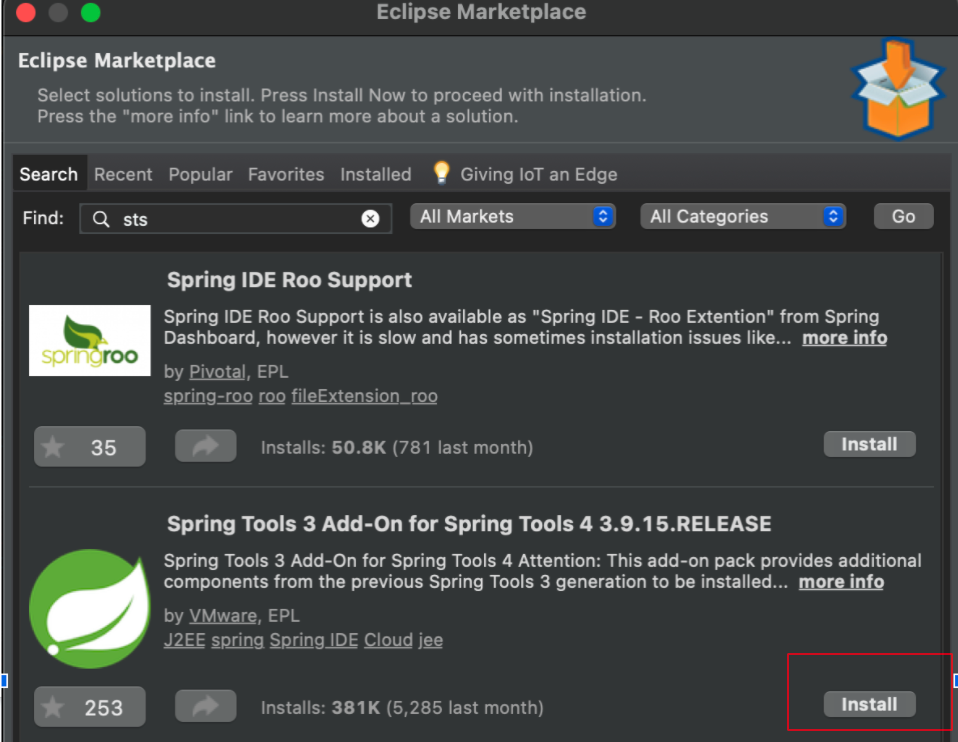Screen dimensions: 958x742
Task: Open the All Categories dropdown
Action: click(x=743, y=216)
